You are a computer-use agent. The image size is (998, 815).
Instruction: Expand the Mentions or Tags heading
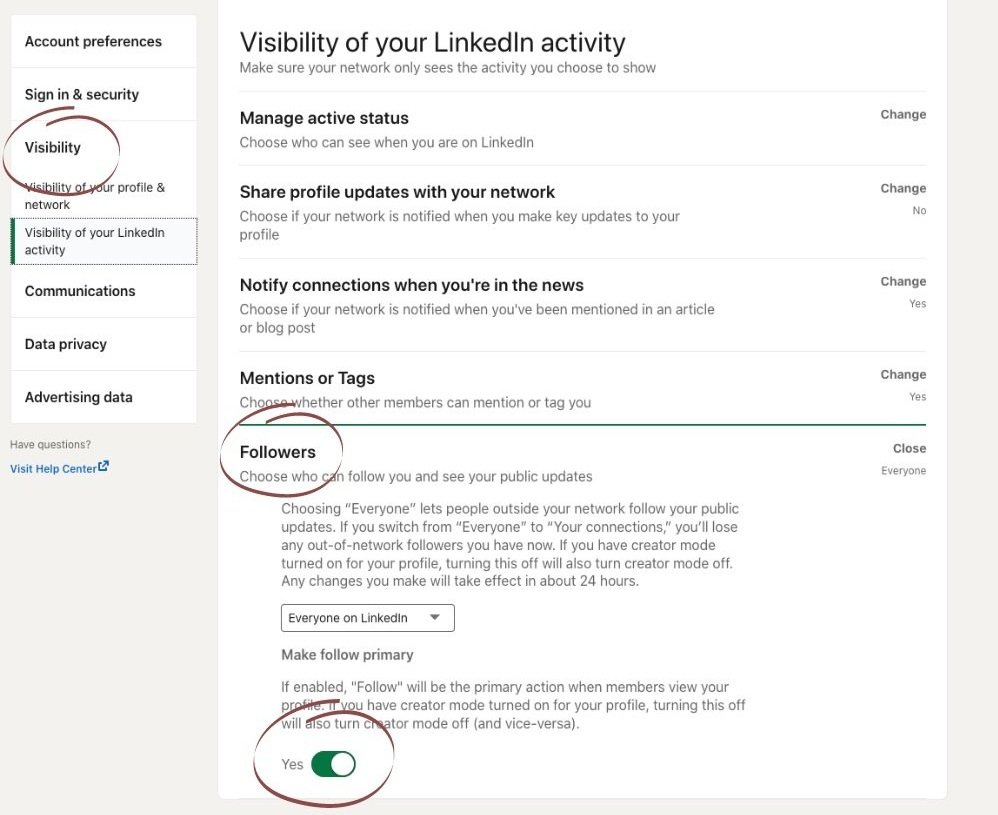click(x=307, y=378)
